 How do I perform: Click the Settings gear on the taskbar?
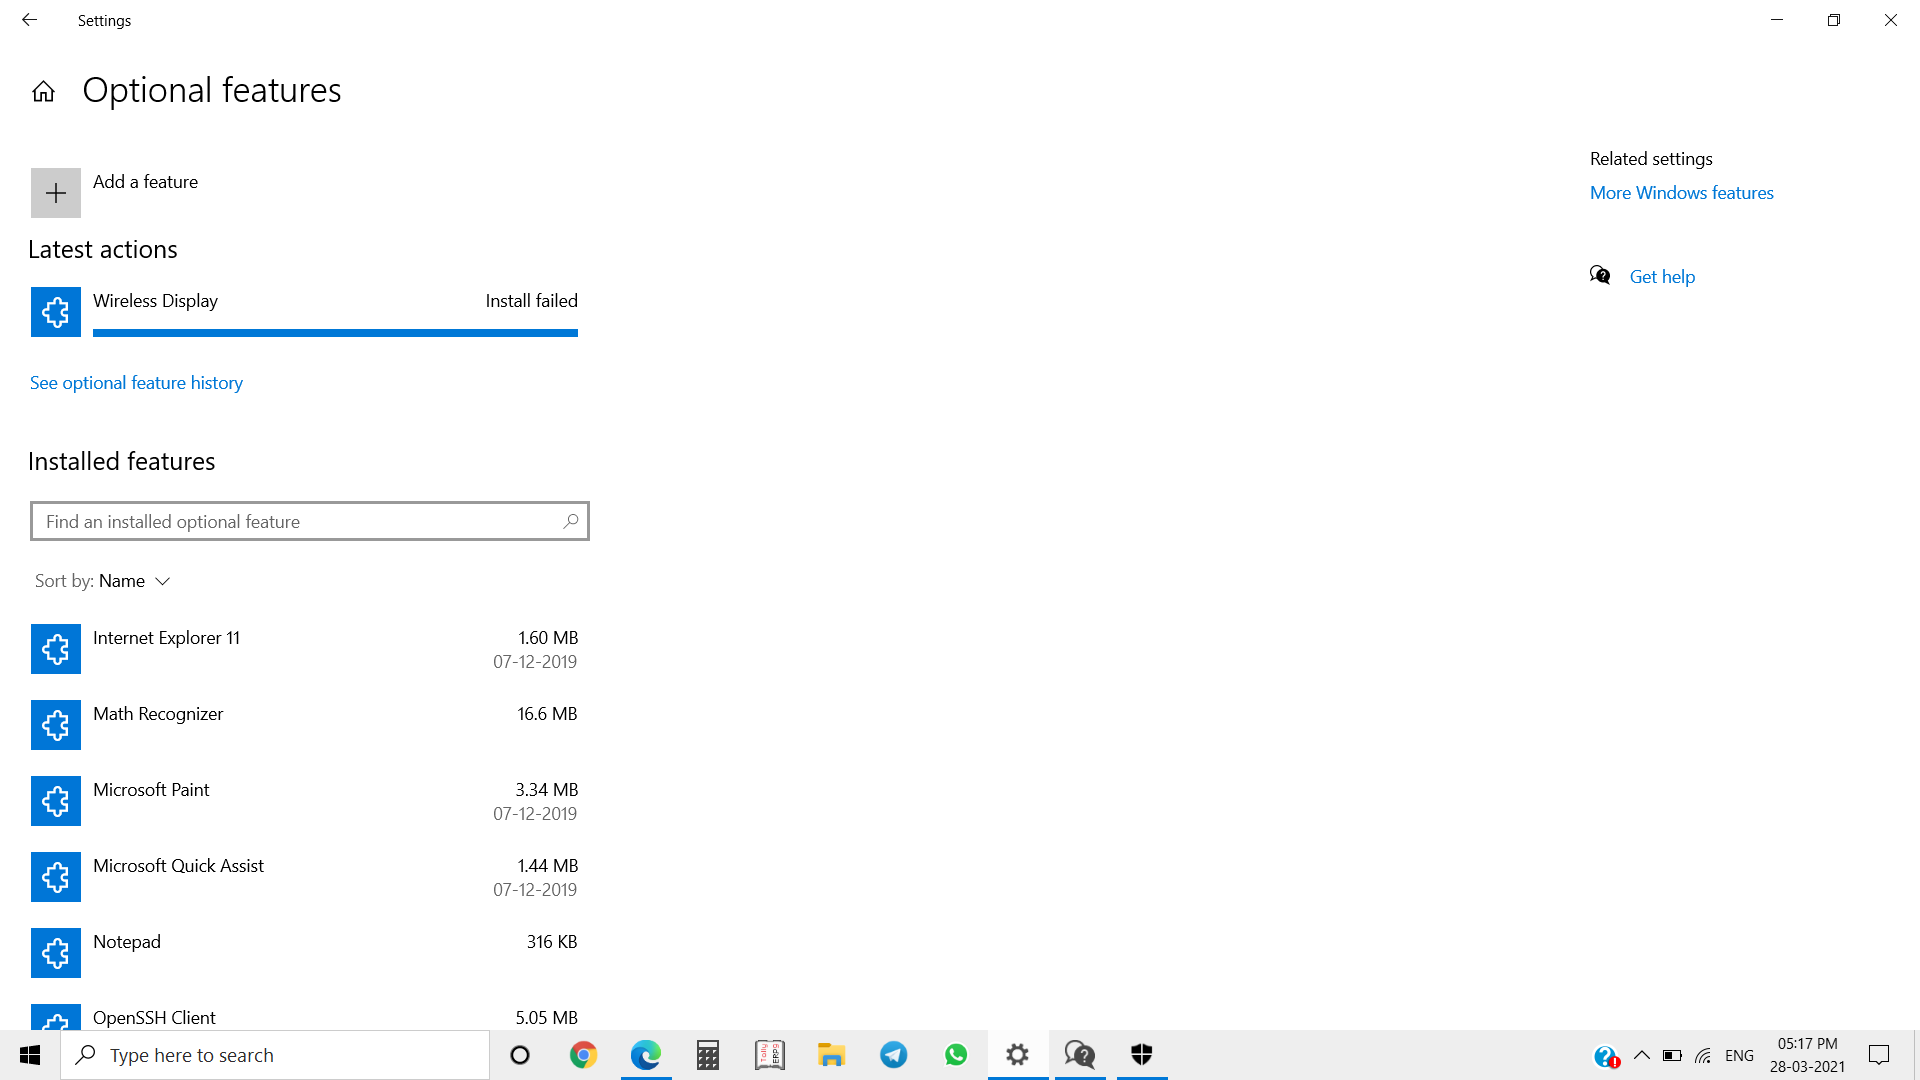1018,1055
